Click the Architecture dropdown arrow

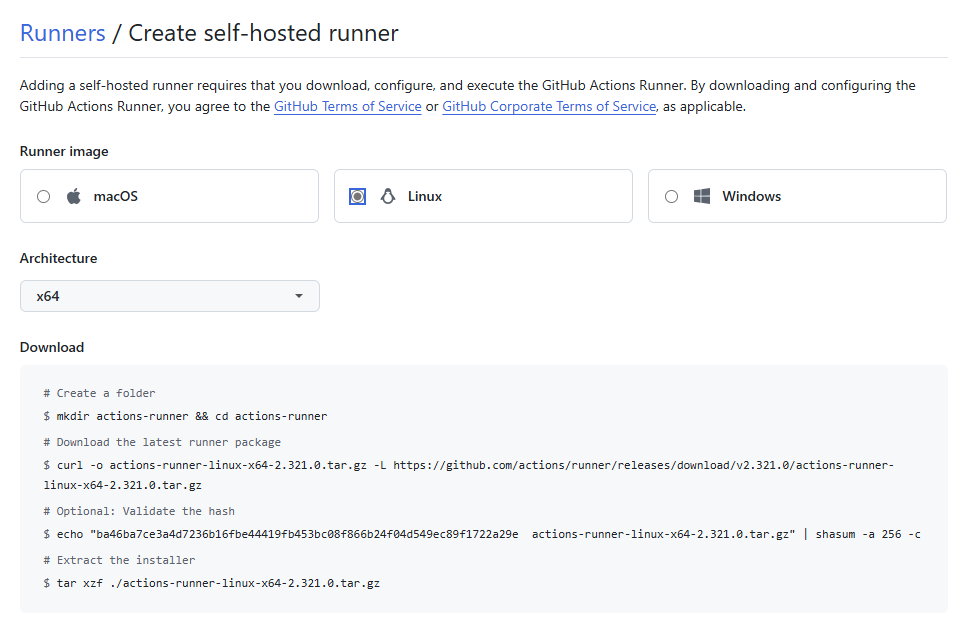point(299,296)
